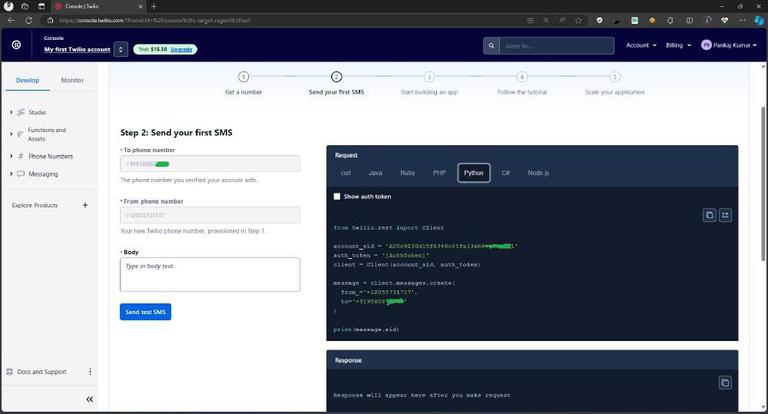
Task: Open a new browser tab with plus
Action: tap(154, 6)
